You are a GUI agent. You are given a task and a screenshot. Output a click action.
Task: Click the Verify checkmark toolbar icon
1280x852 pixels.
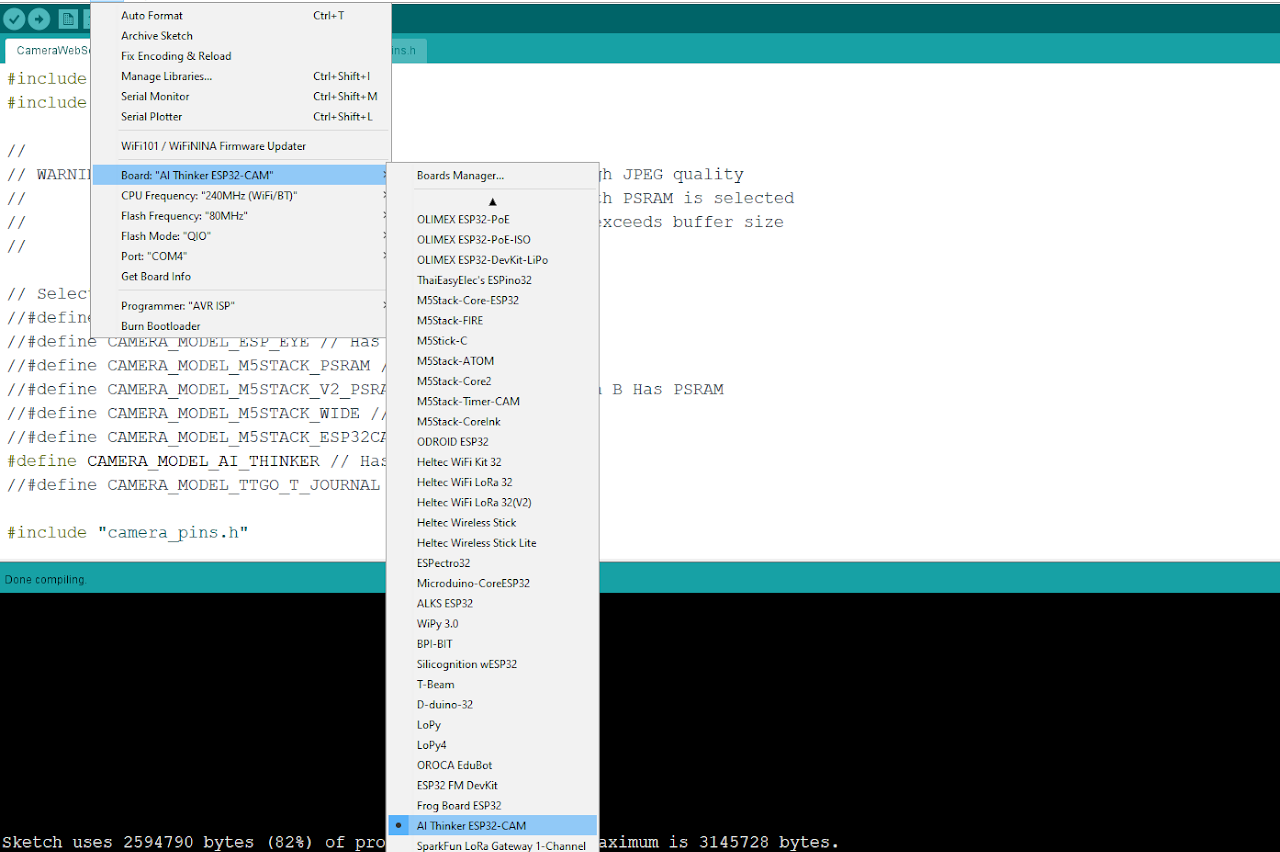[14, 19]
